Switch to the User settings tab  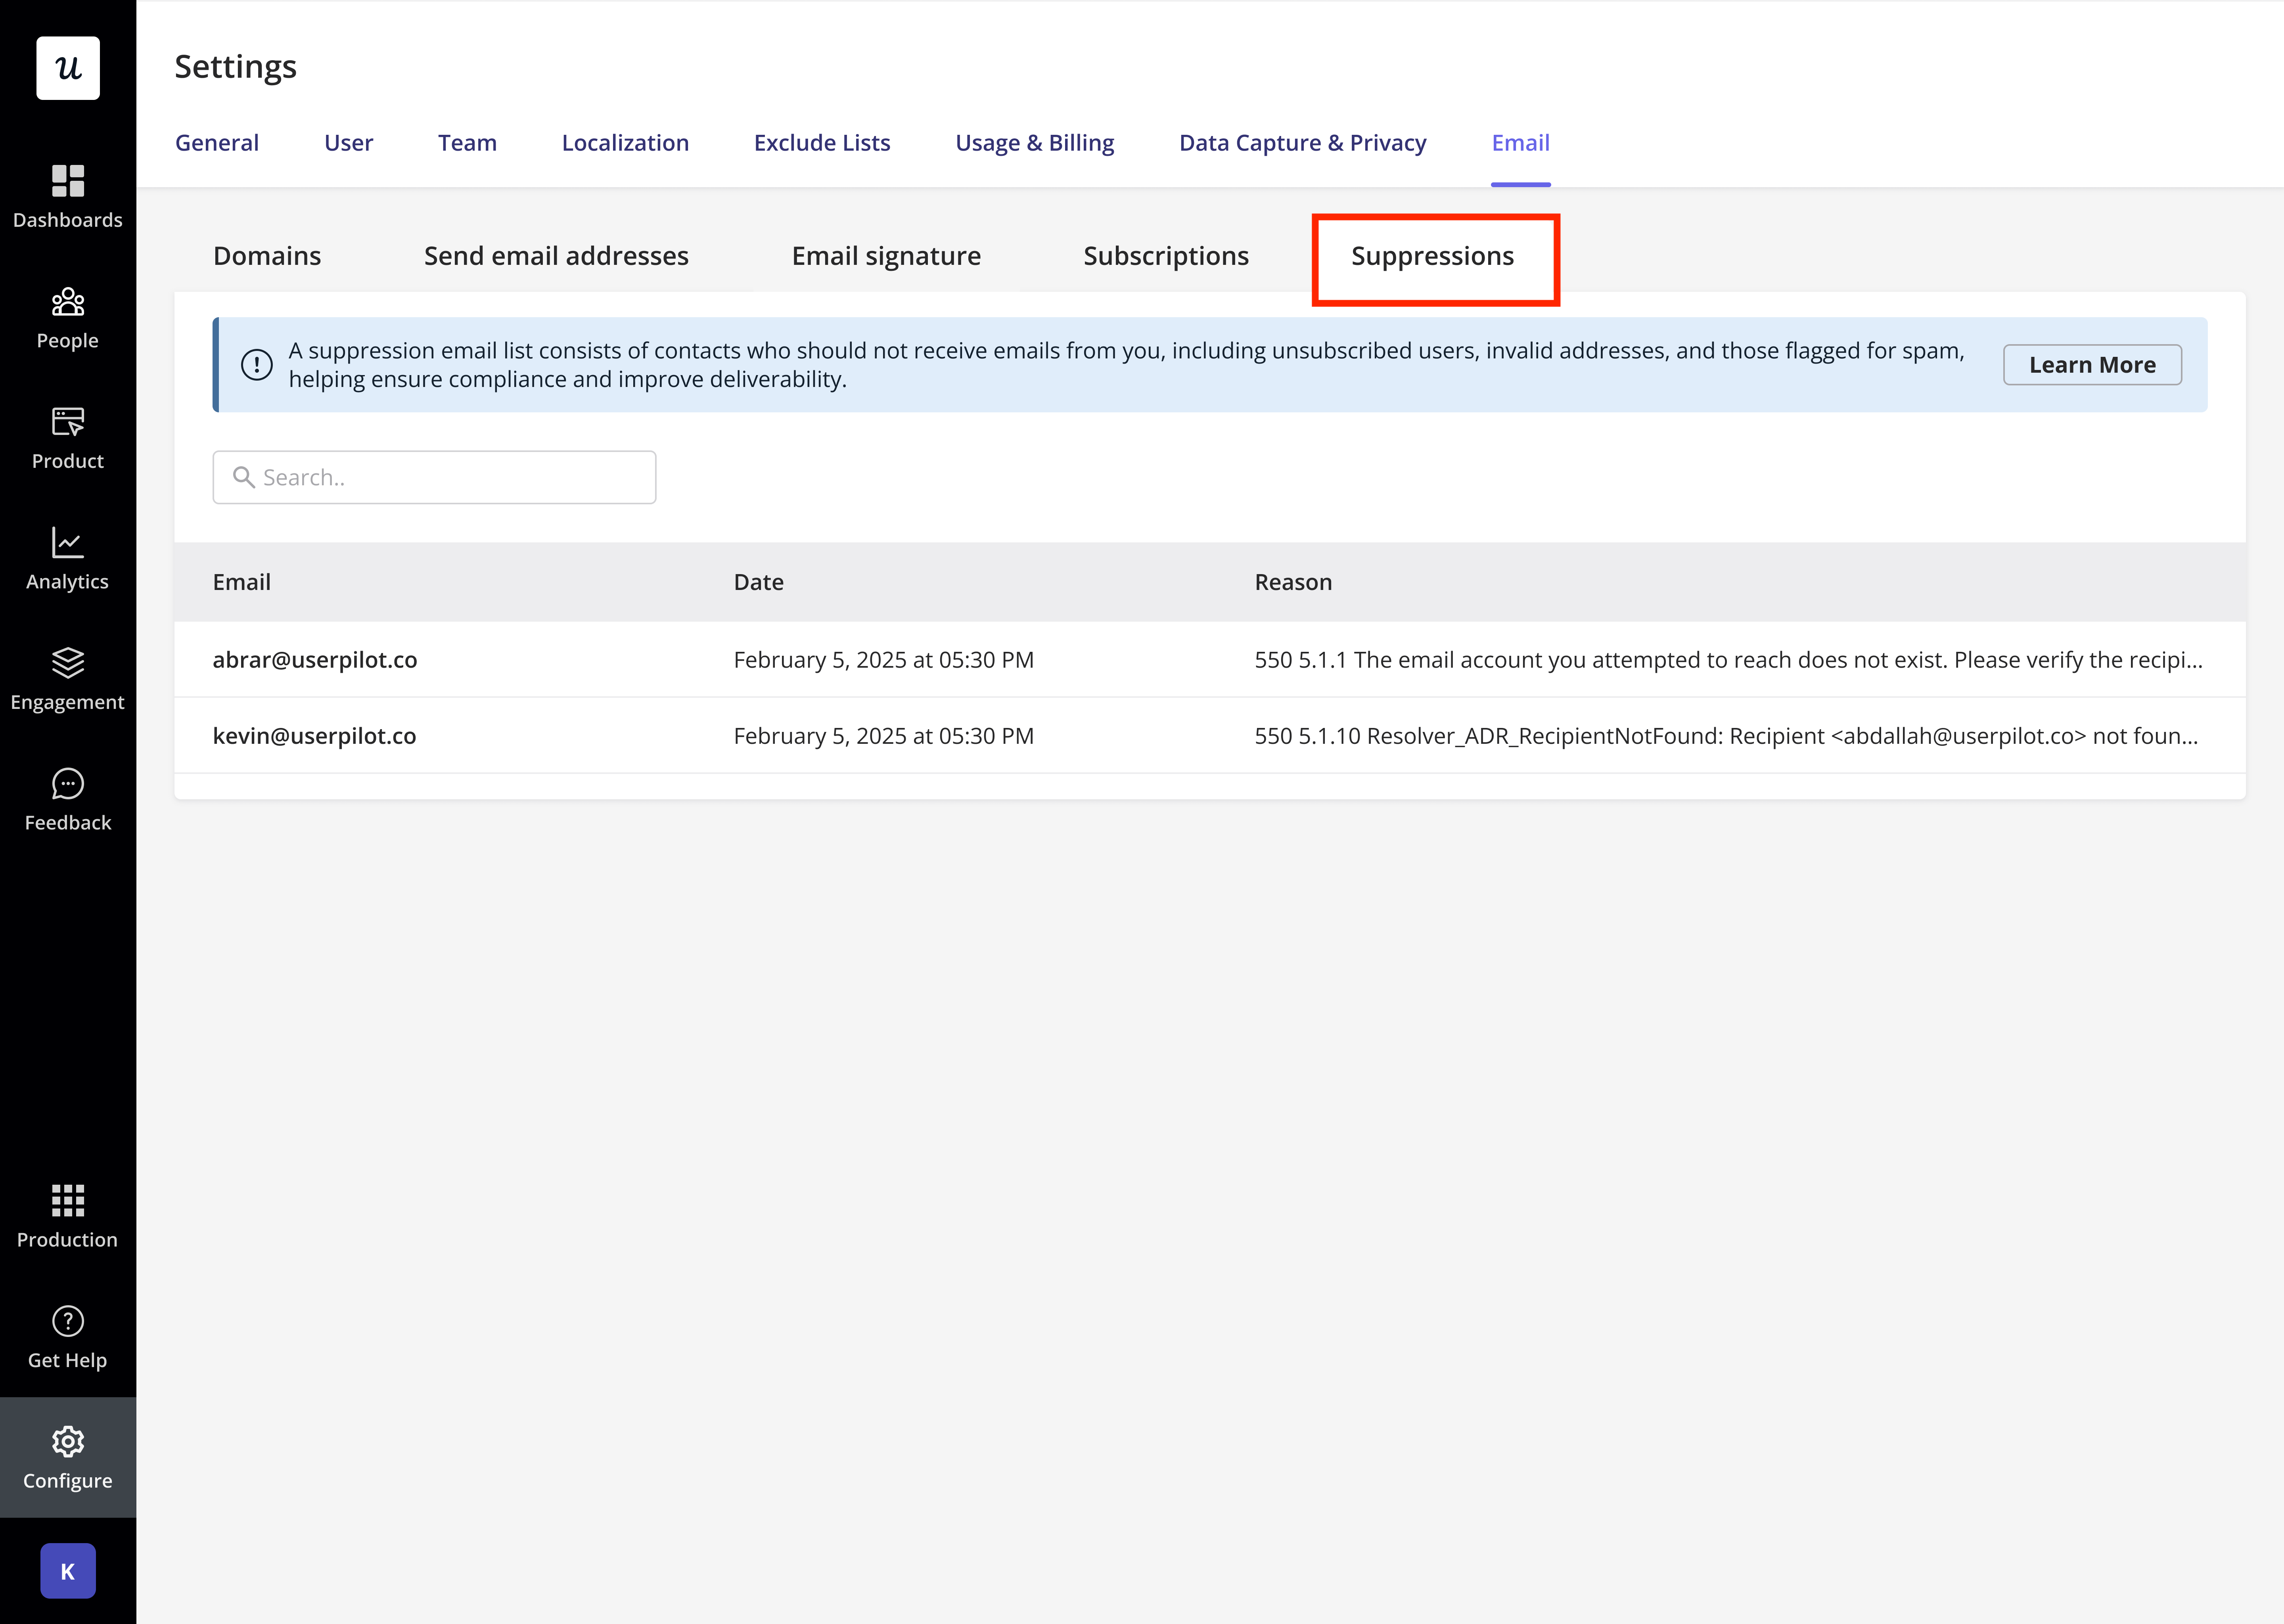click(x=348, y=143)
